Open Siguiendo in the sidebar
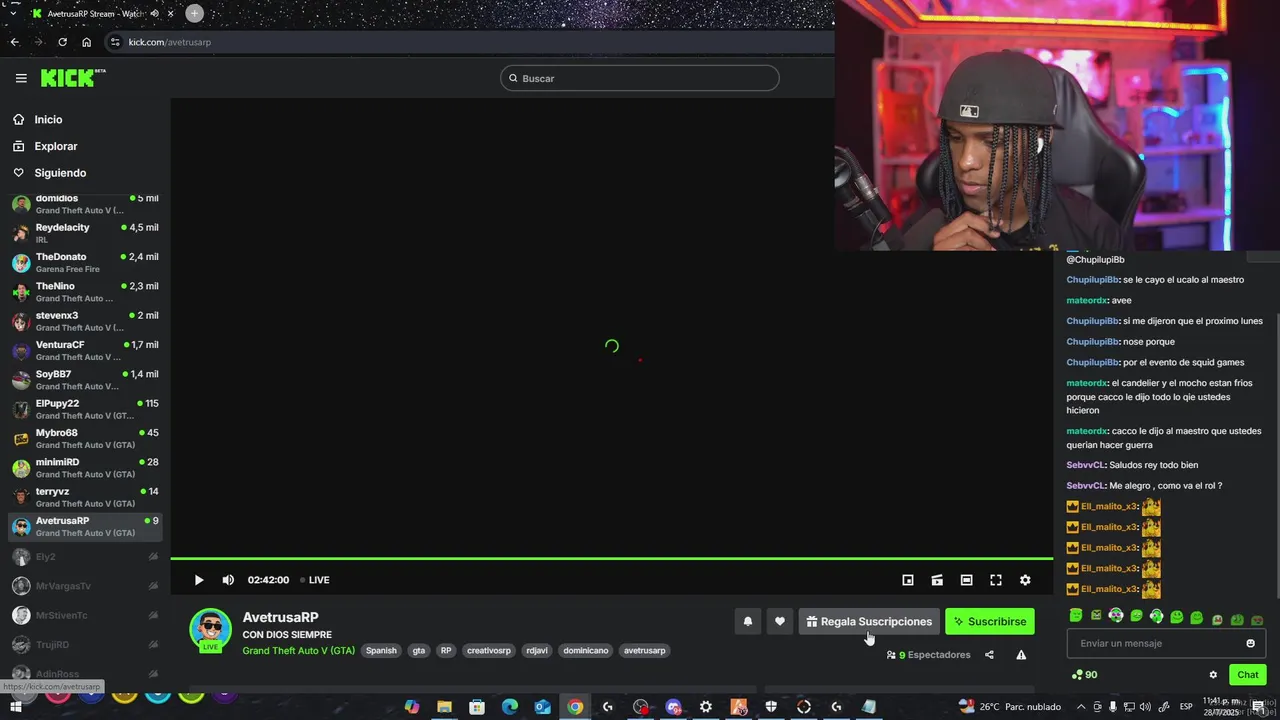 [60, 173]
